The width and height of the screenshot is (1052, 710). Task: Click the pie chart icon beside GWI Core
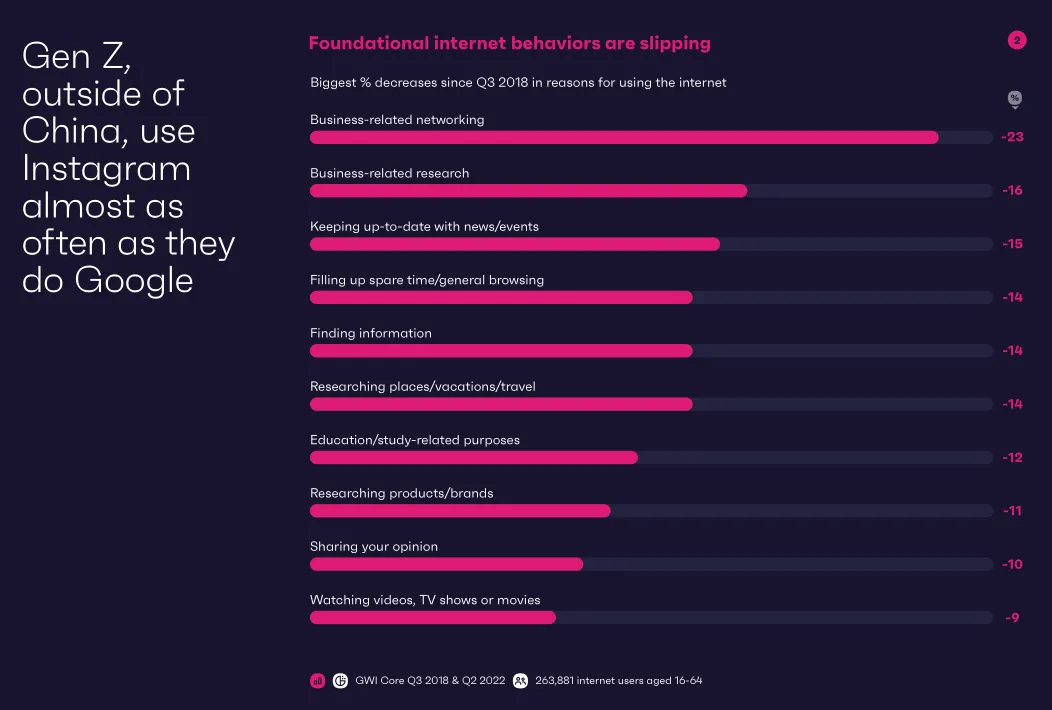[340, 680]
